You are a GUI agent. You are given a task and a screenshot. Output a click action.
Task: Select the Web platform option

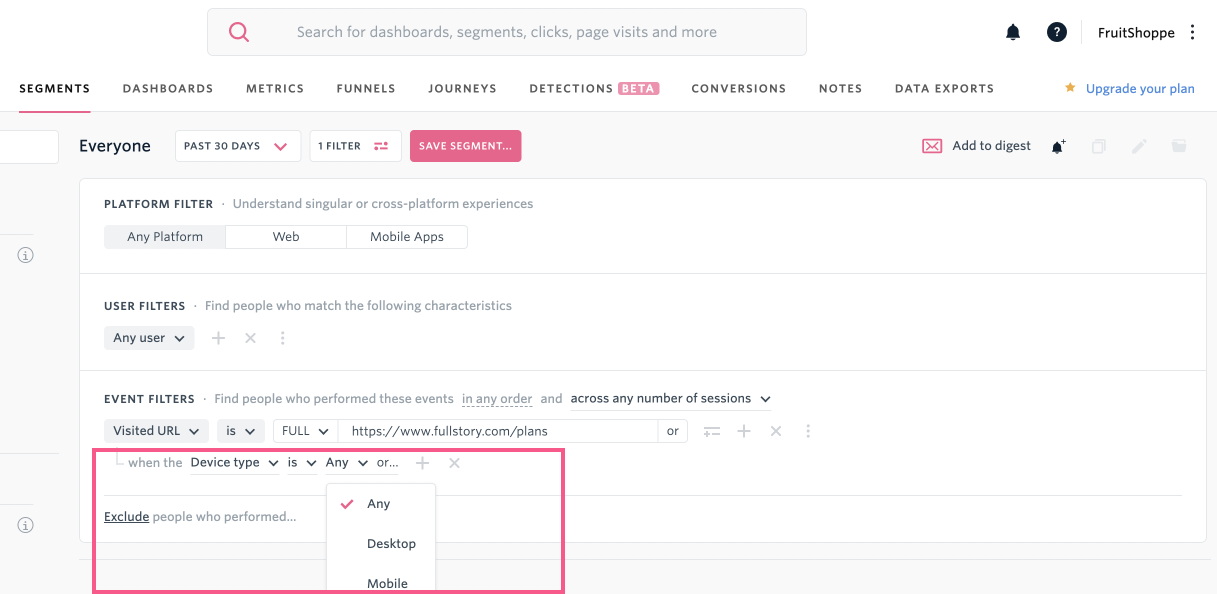[x=286, y=237]
